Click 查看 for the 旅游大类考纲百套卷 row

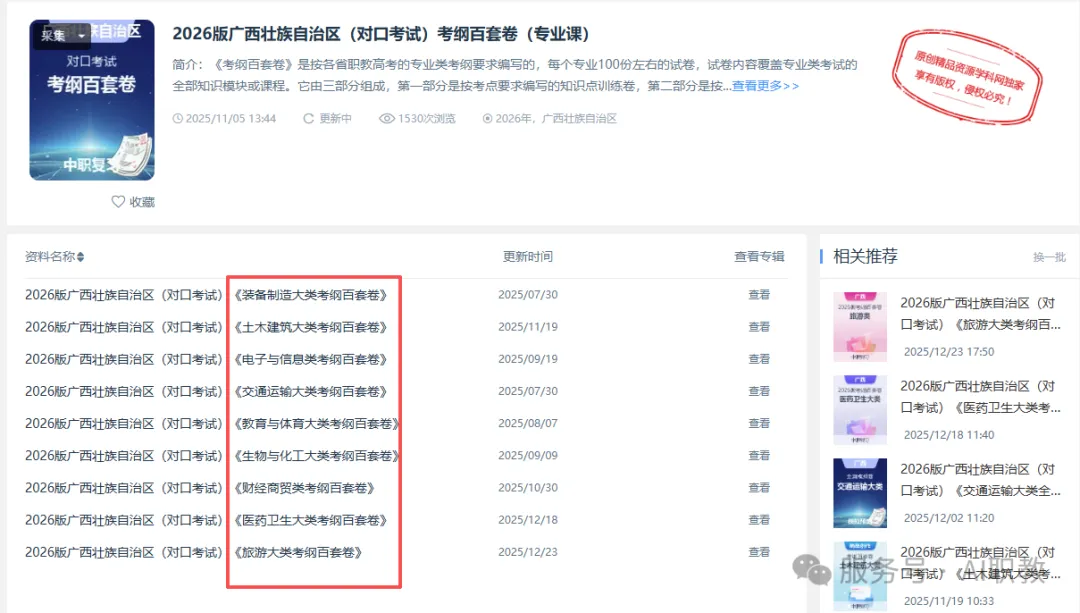click(759, 551)
